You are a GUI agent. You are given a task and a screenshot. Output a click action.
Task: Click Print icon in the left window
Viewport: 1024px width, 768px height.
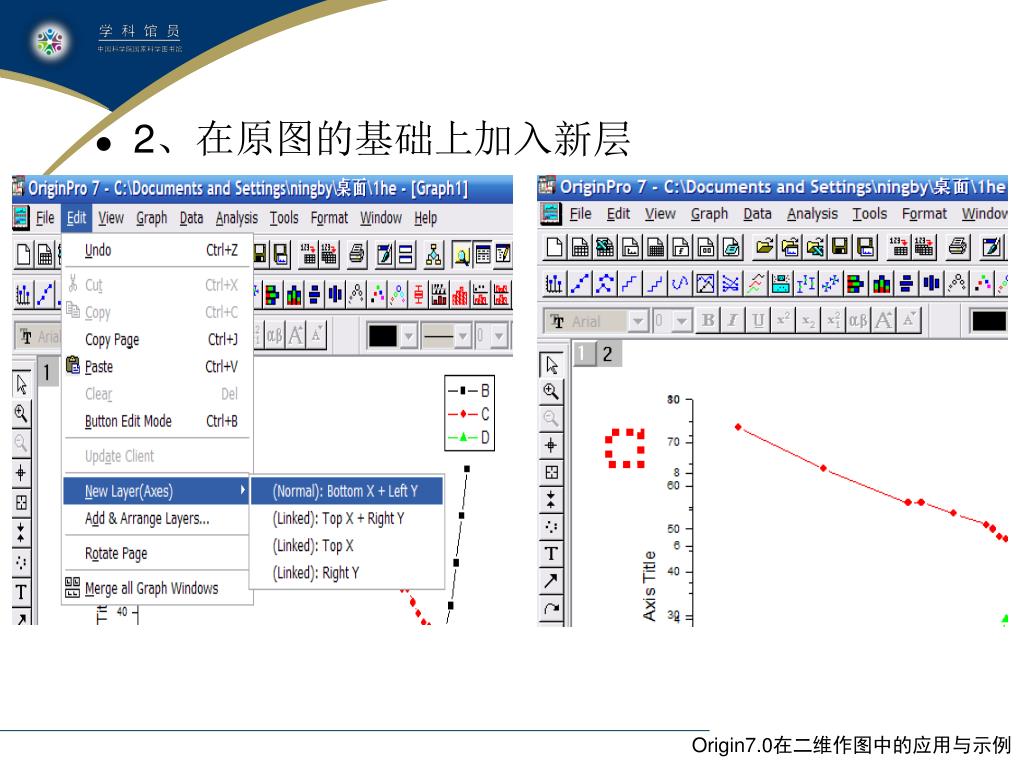357,253
